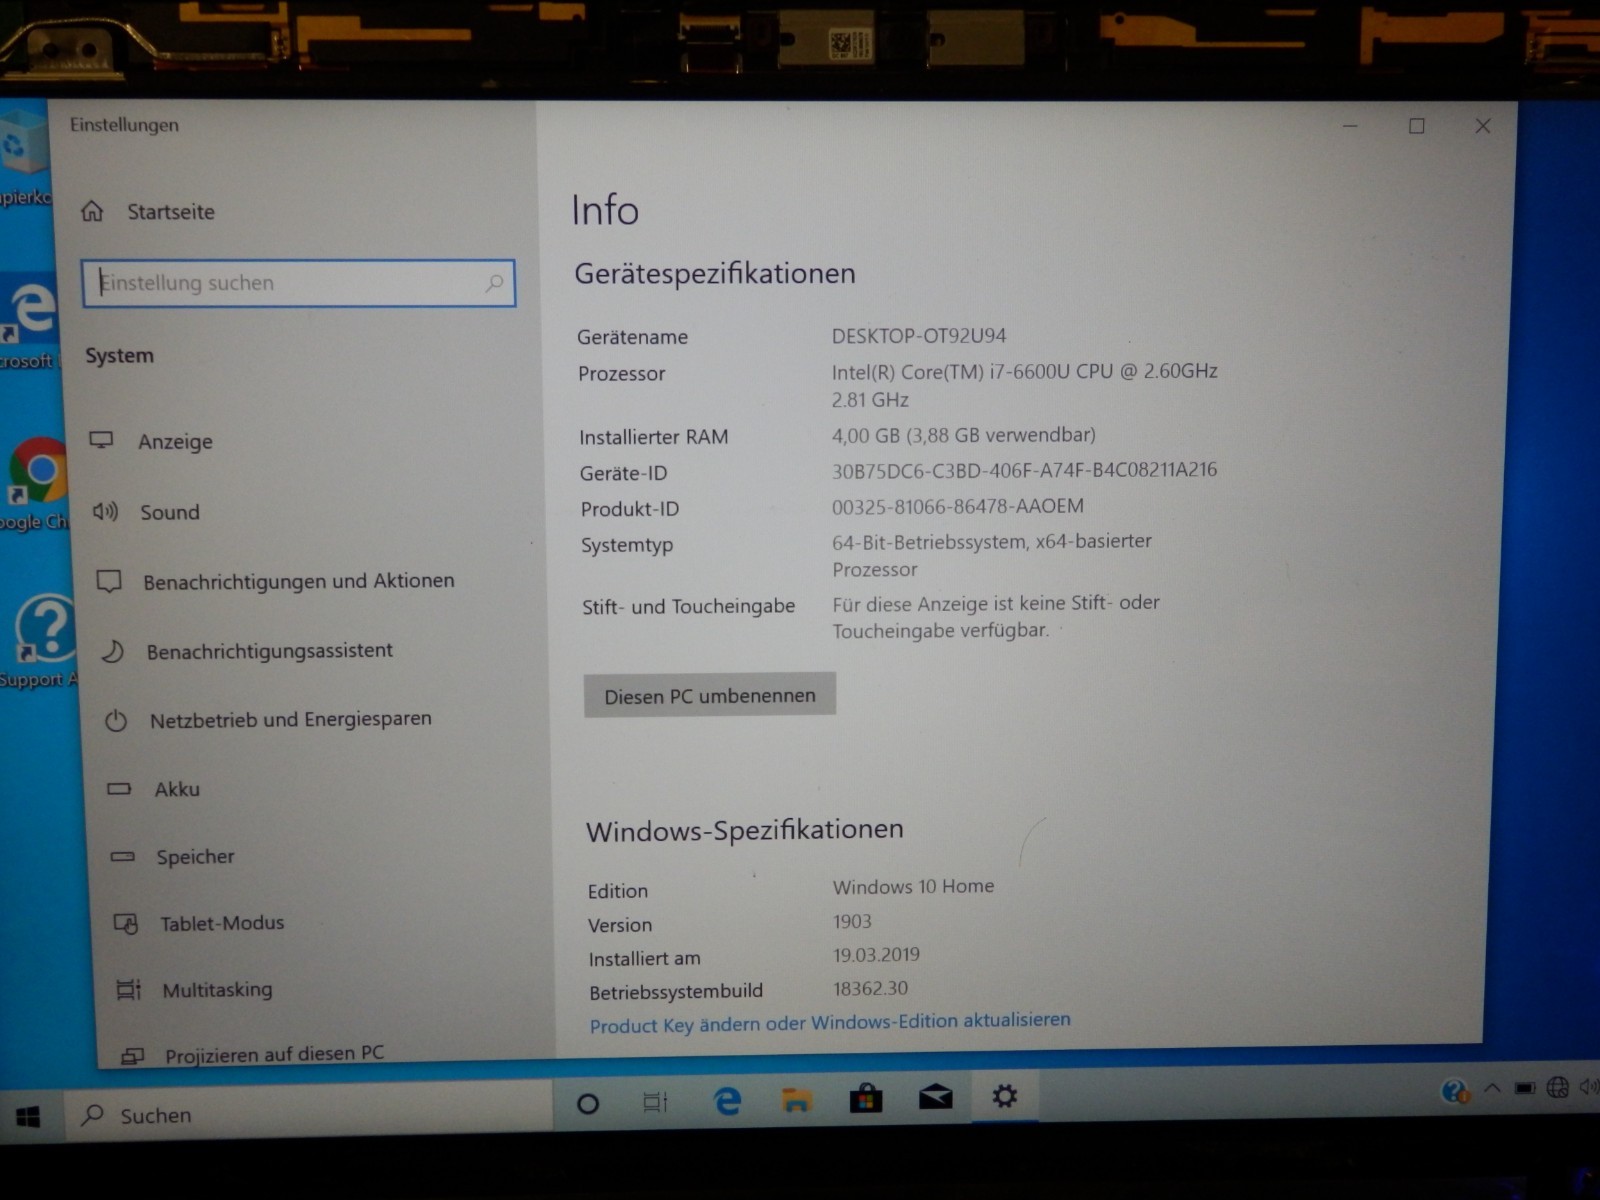
Task: Select Tablet-Modus settings
Action: tap(222, 923)
